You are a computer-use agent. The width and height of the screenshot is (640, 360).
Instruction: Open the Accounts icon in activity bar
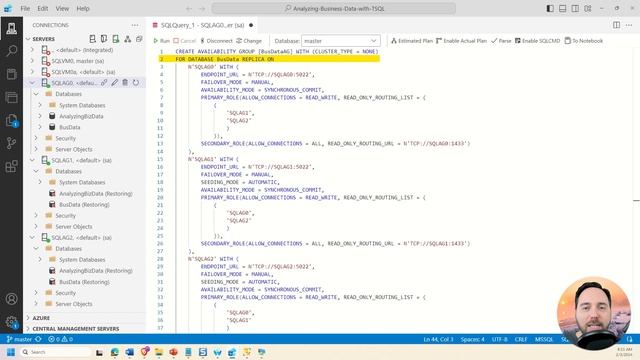(x=11, y=299)
